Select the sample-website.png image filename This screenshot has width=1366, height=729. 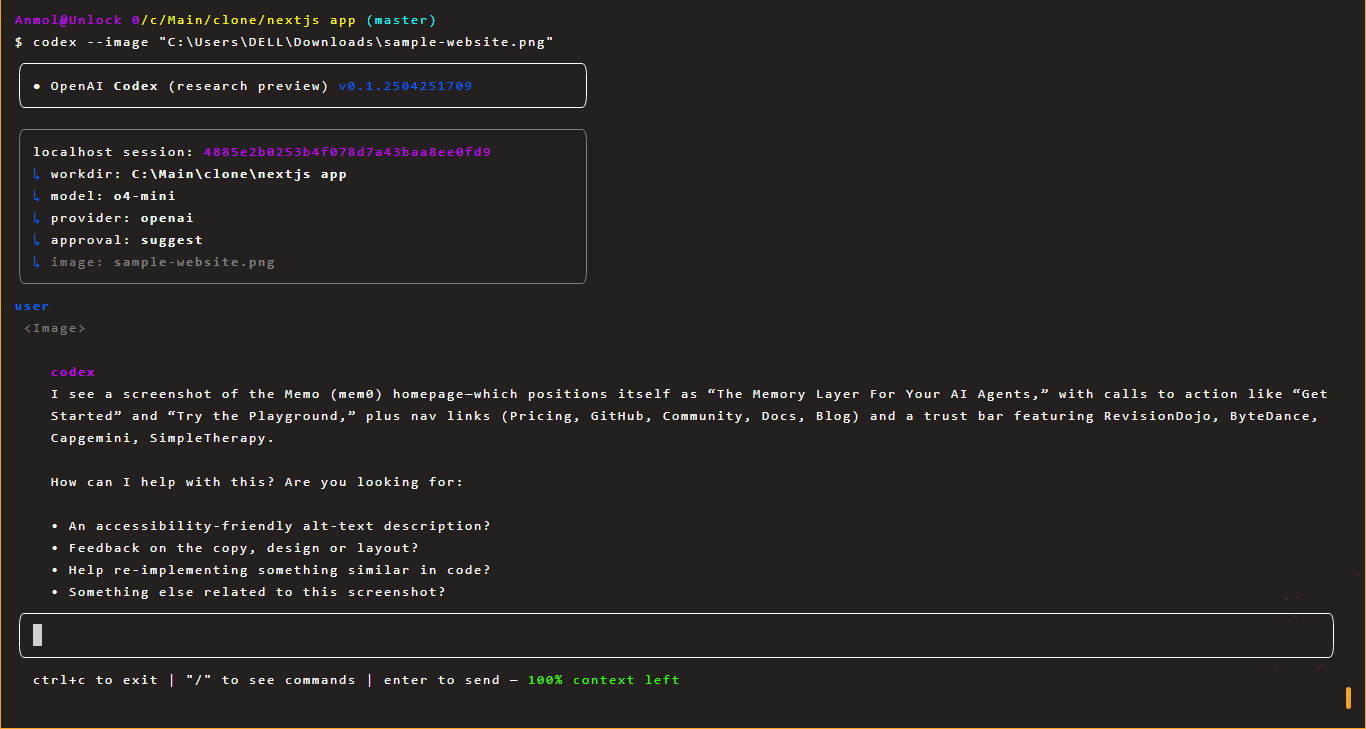coord(194,262)
